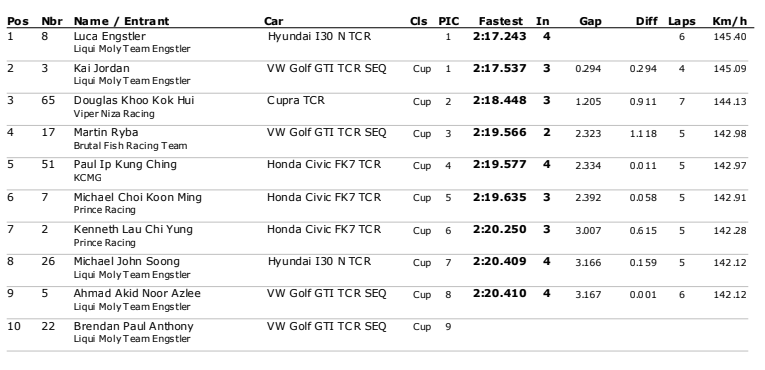The image size is (765, 370).
Task: Click Cupra TCR car cell
Action: pos(296,101)
